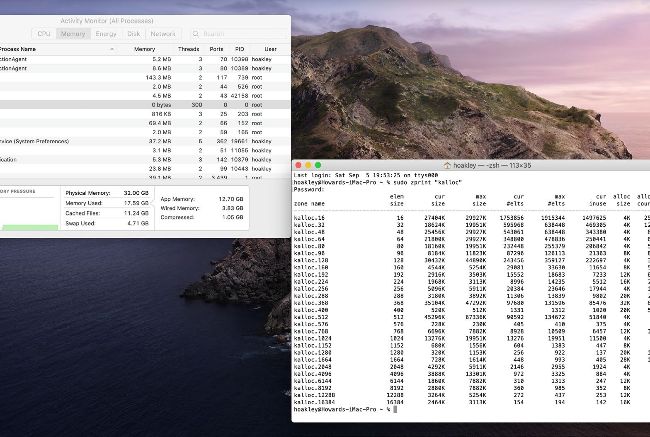Sort by the Ports column header
The height and width of the screenshot is (437, 650).
214,47
